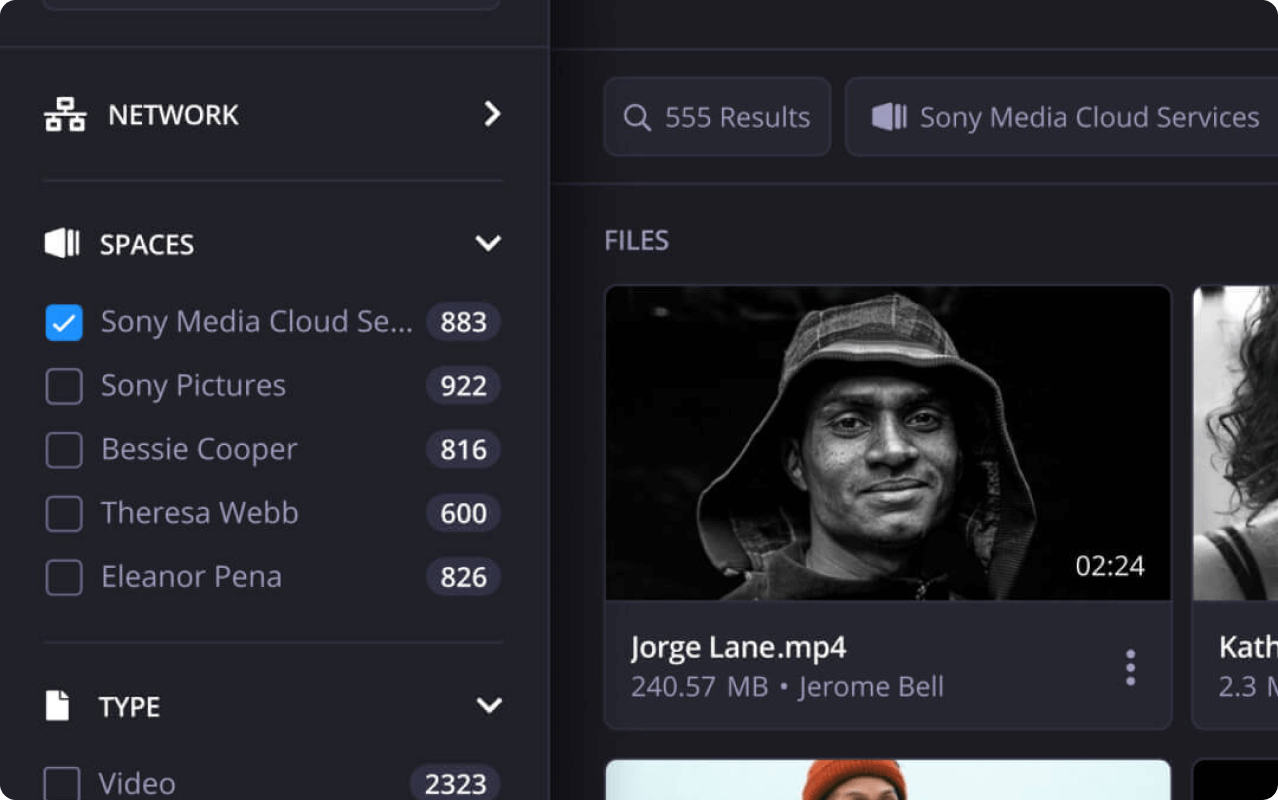Enable the Sony Pictures checkbox
Screen dimensions: 1278x800
click(x=64, y=386)
